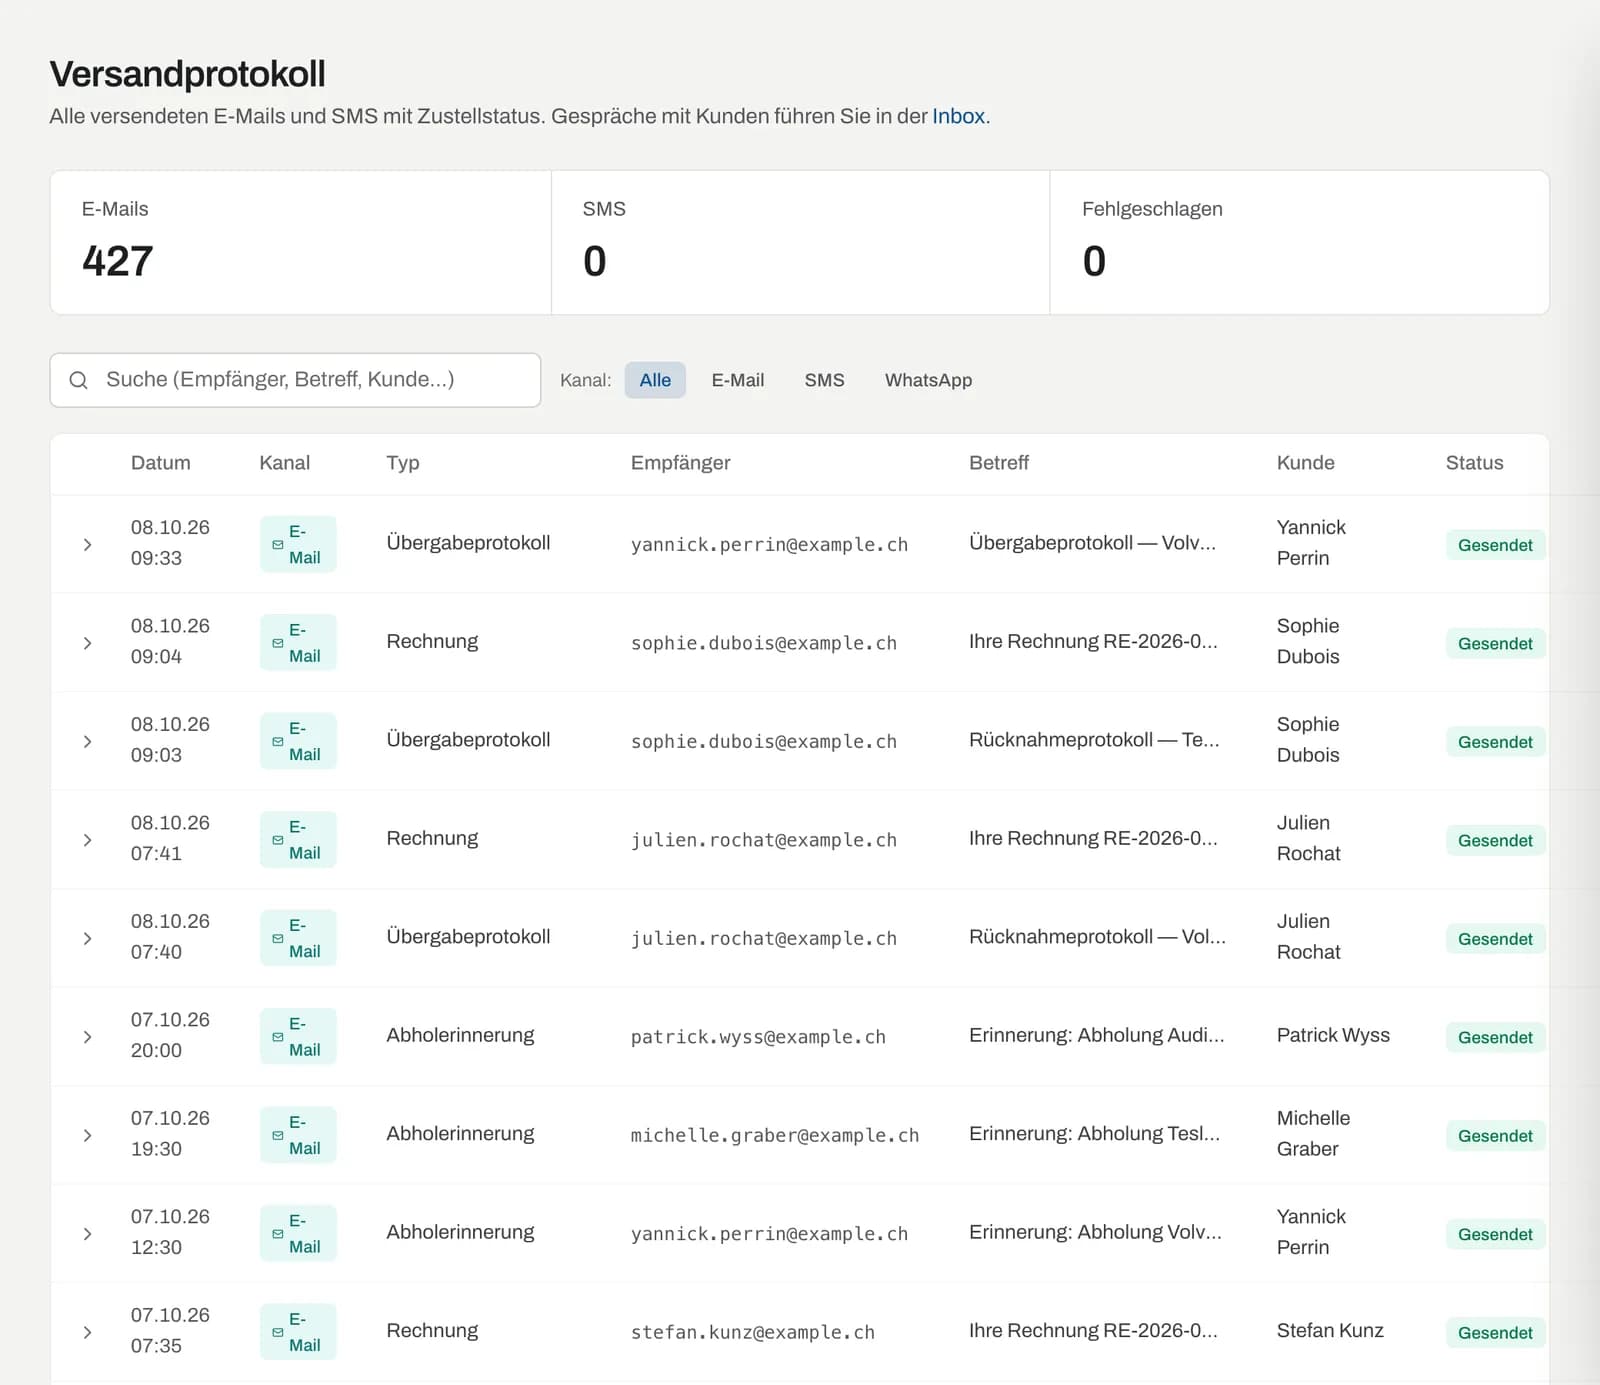This screenshot has width=1600, height=1385.
Task: Click the E-Mails 427 stat card
Action: [x=300, y=243]
